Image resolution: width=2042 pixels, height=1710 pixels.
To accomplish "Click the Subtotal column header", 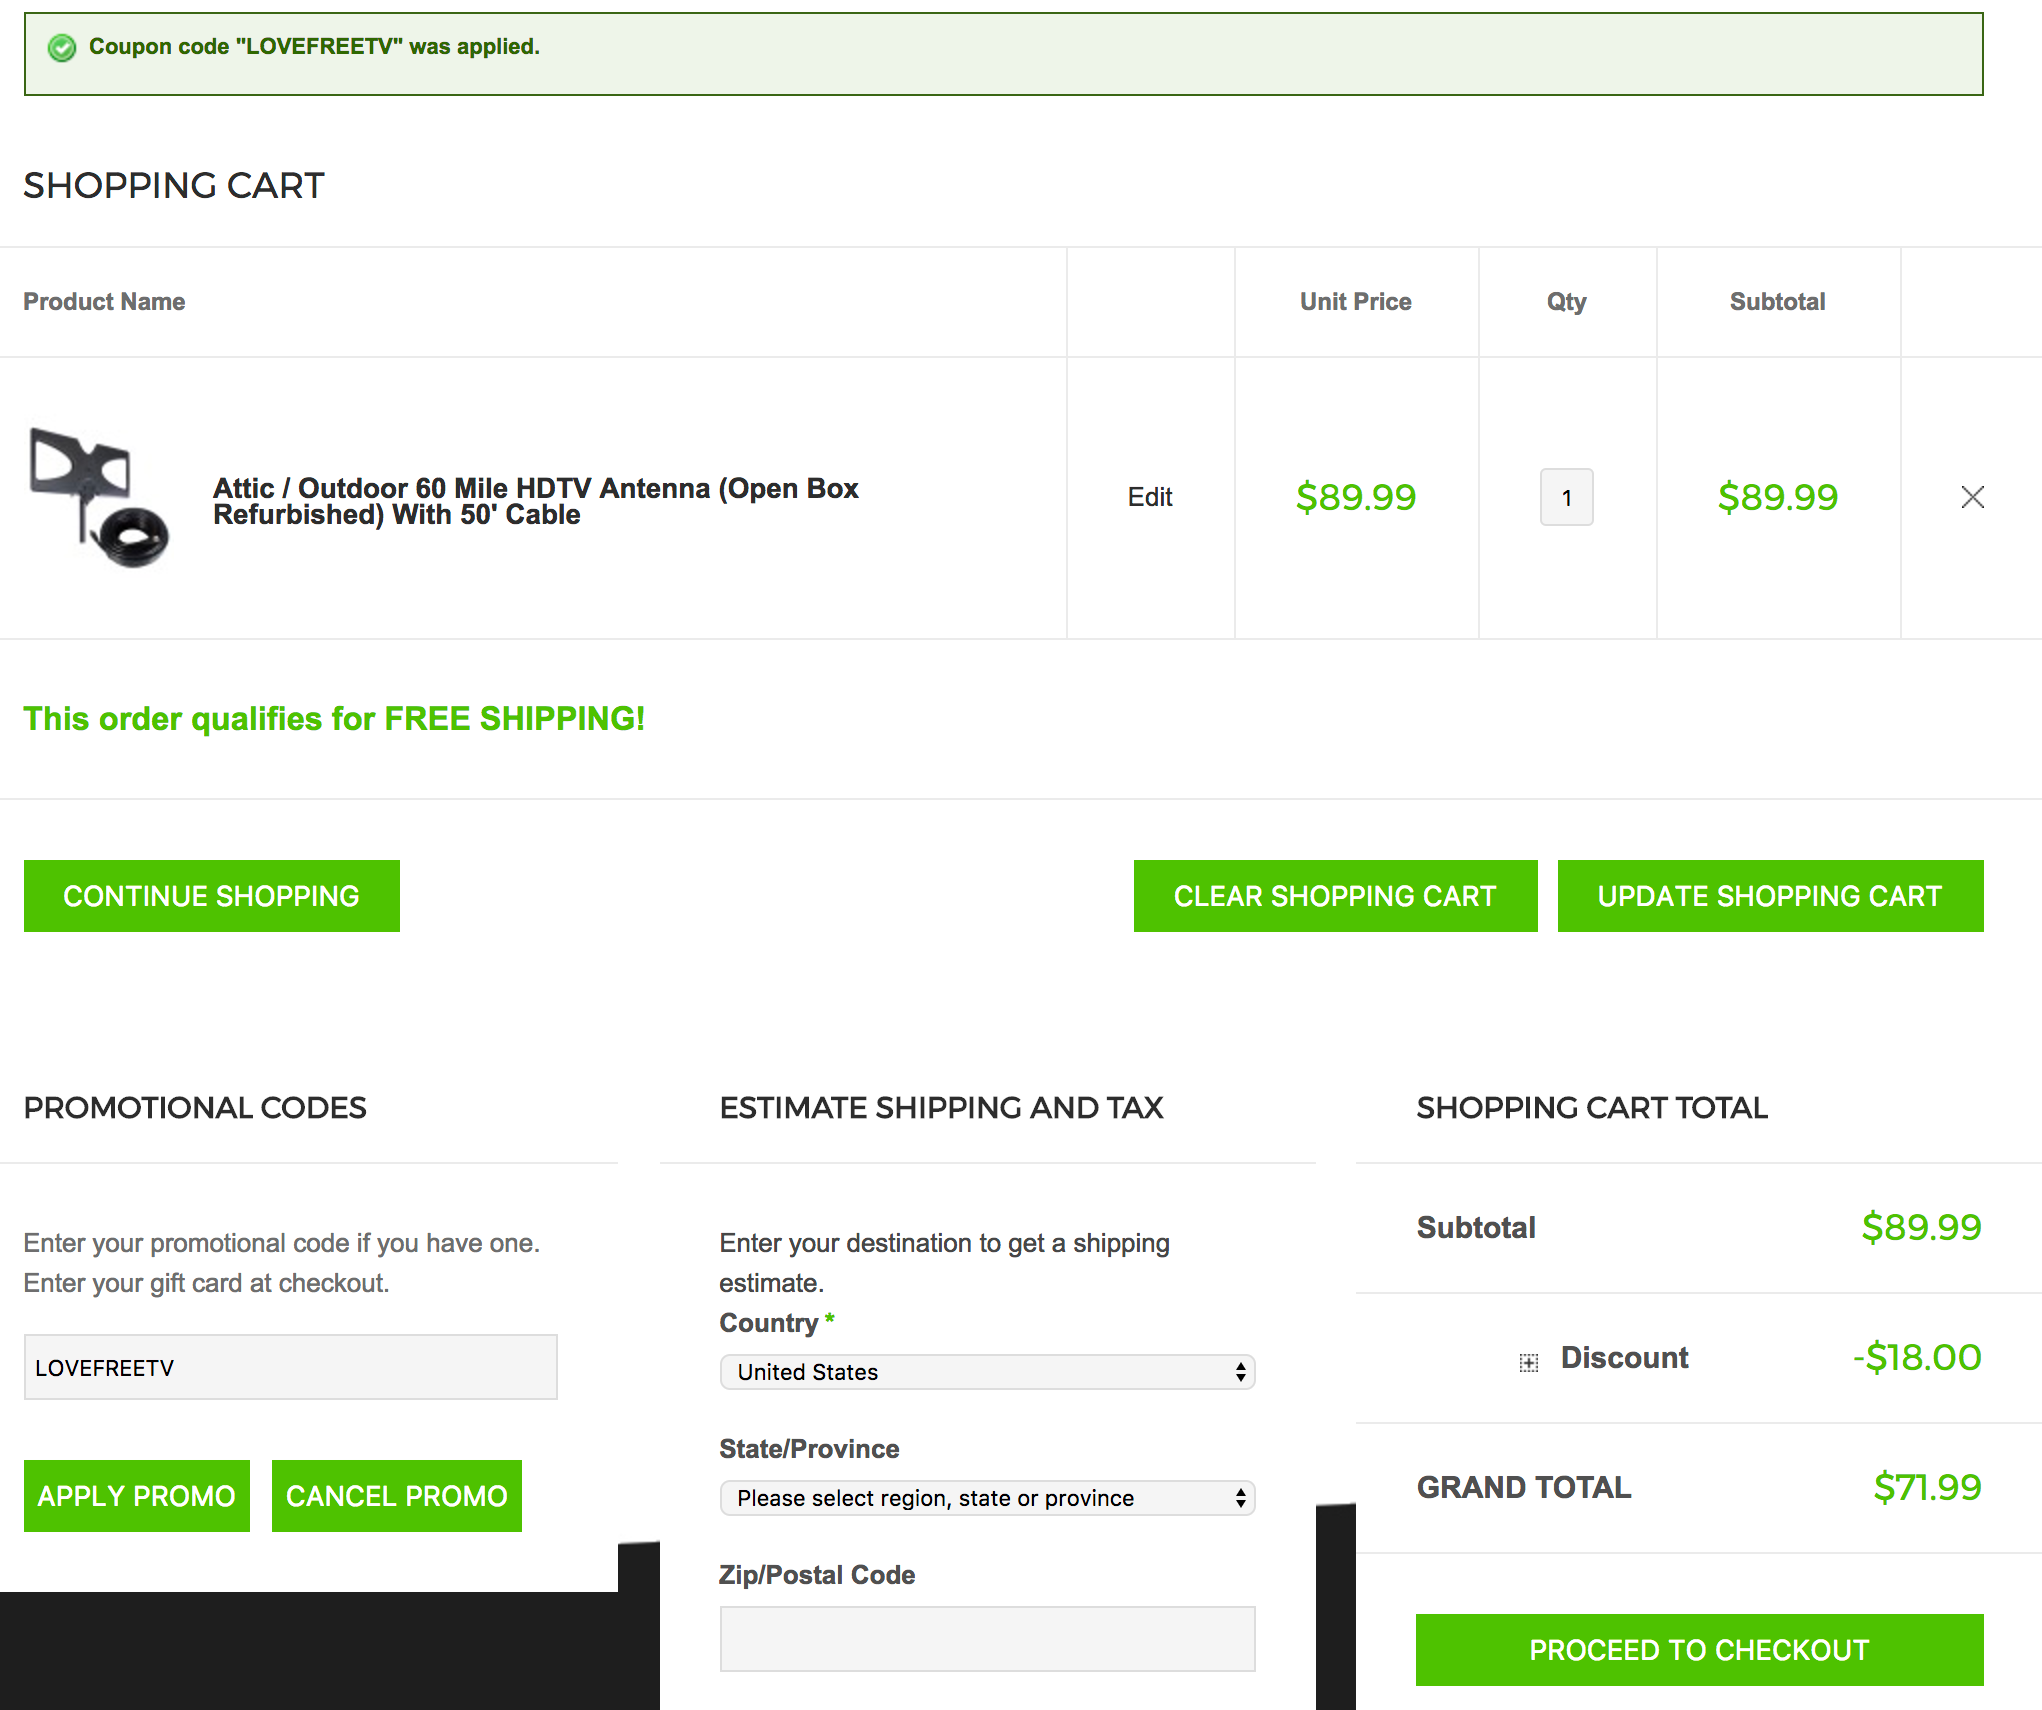I will pyautogui.click(x=1777, y=302).
